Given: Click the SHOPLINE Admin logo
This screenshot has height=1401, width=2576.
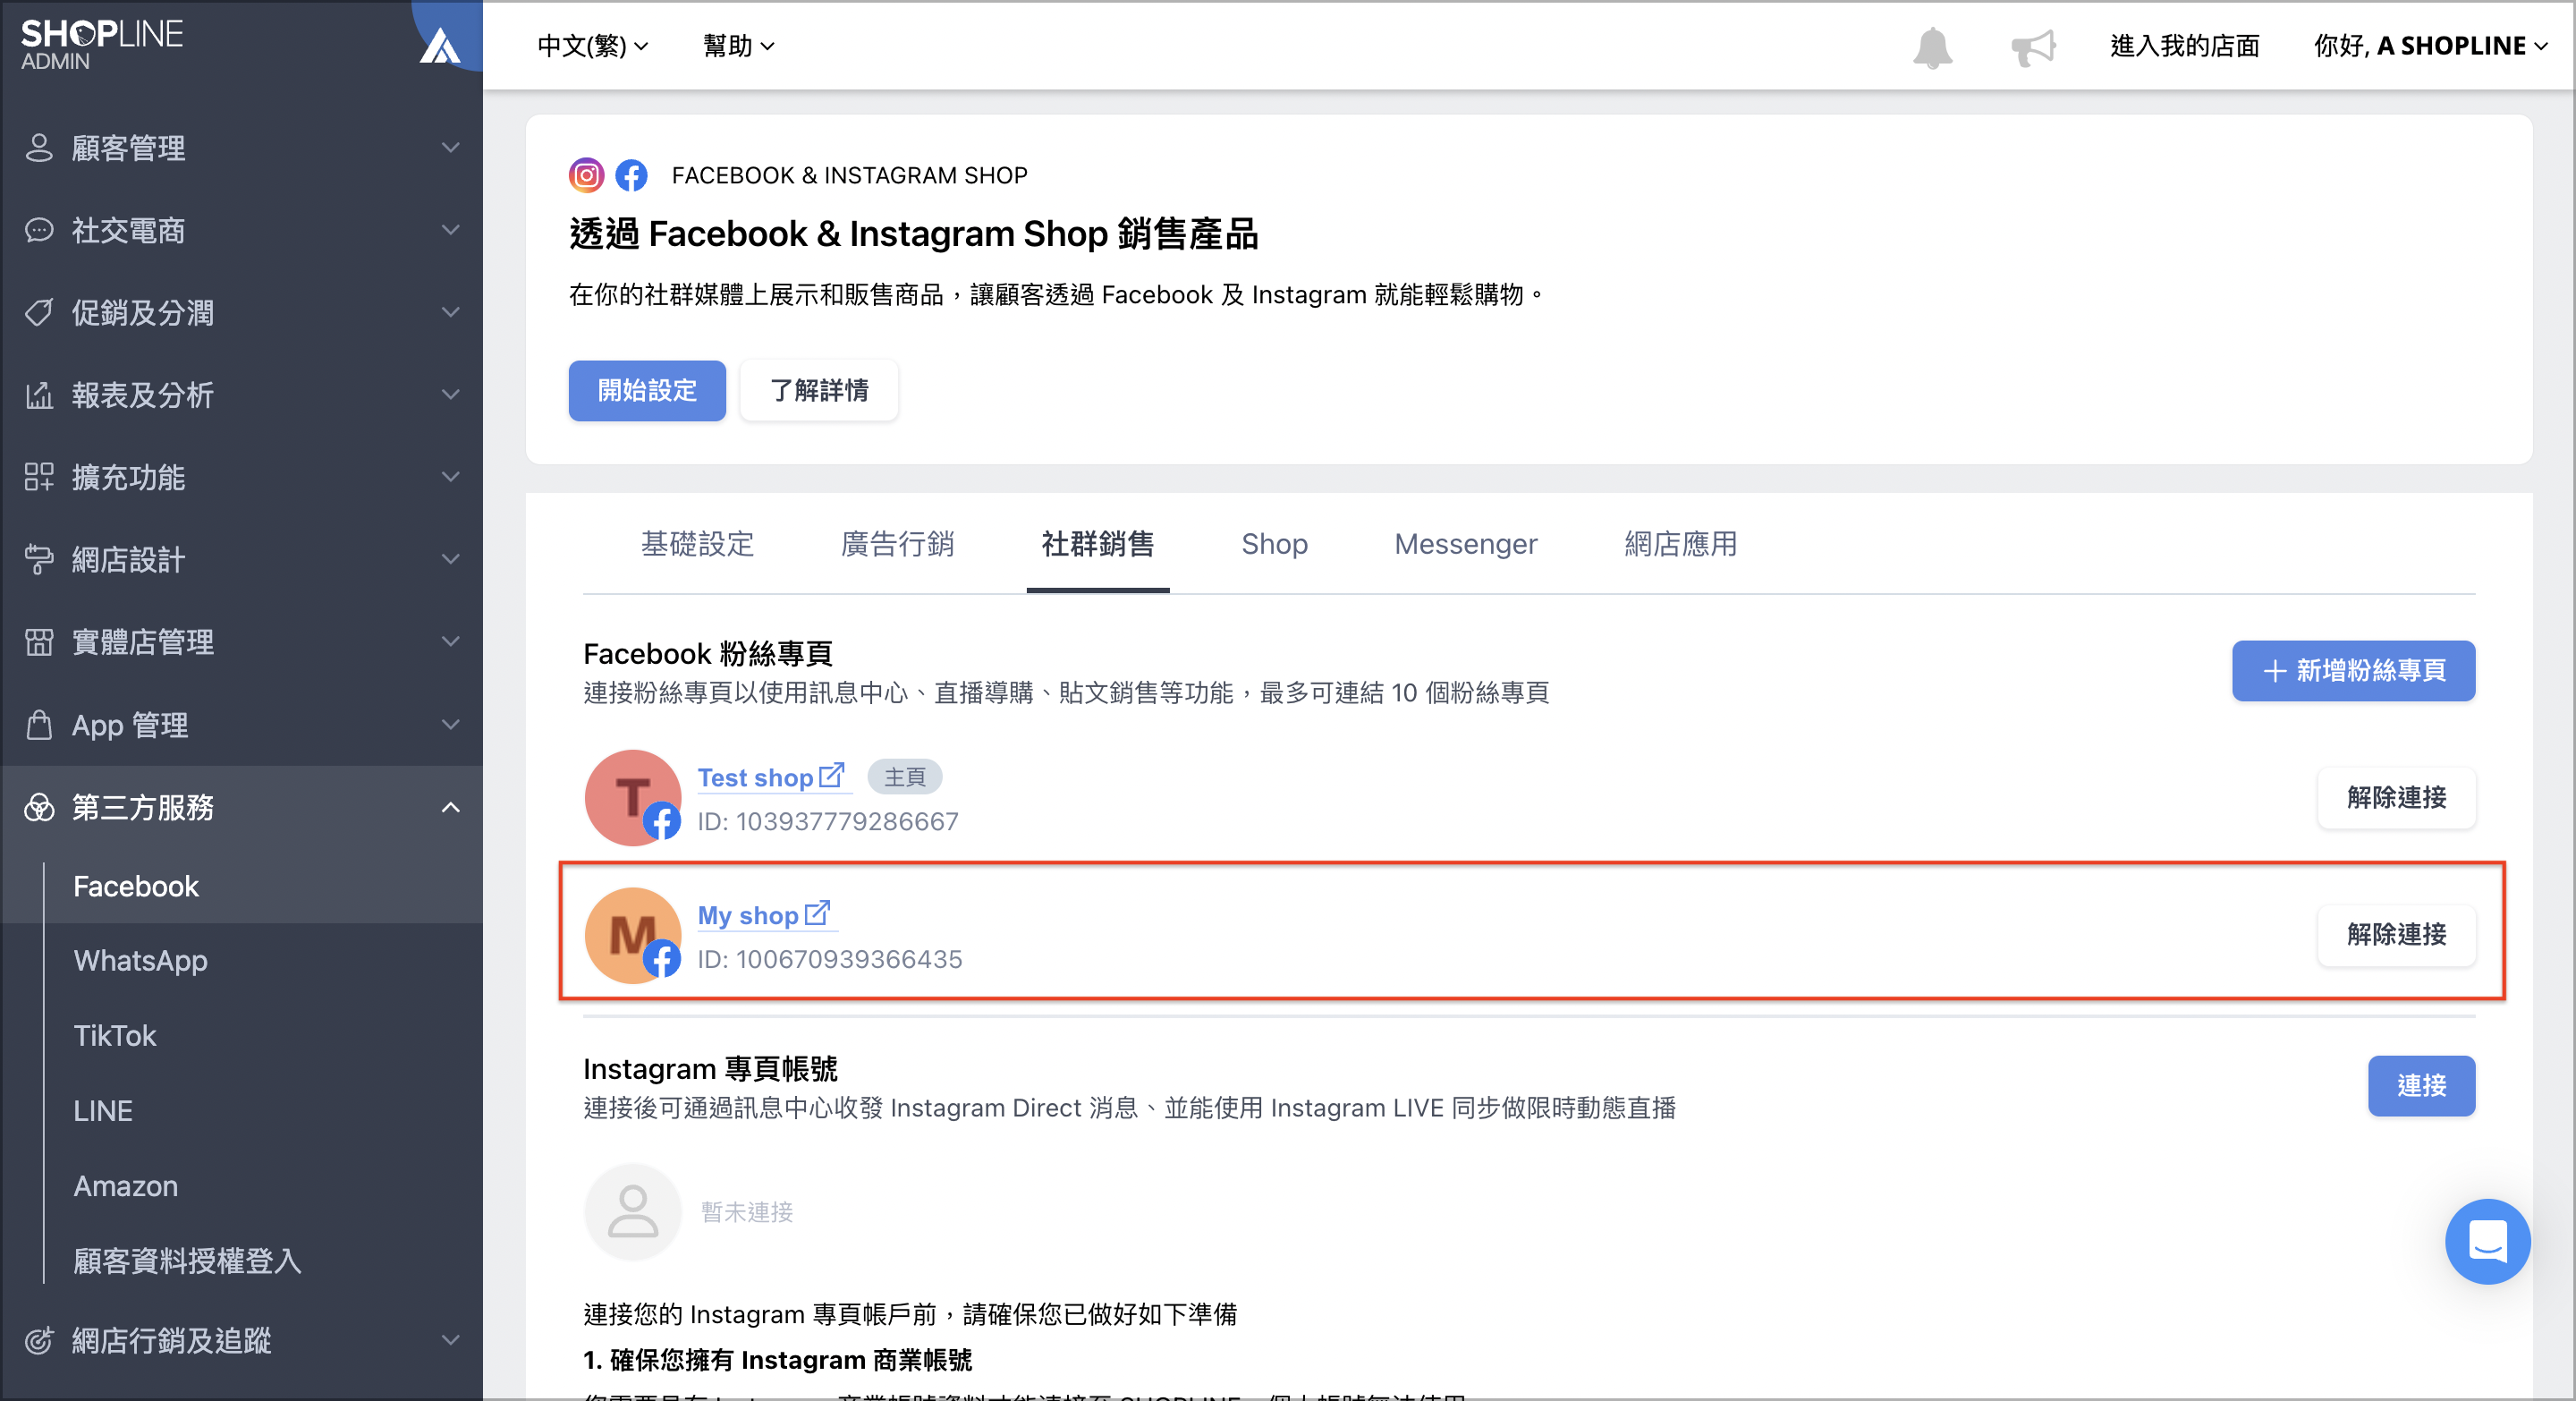Looking at the screenshot, I should coord(102,45).
